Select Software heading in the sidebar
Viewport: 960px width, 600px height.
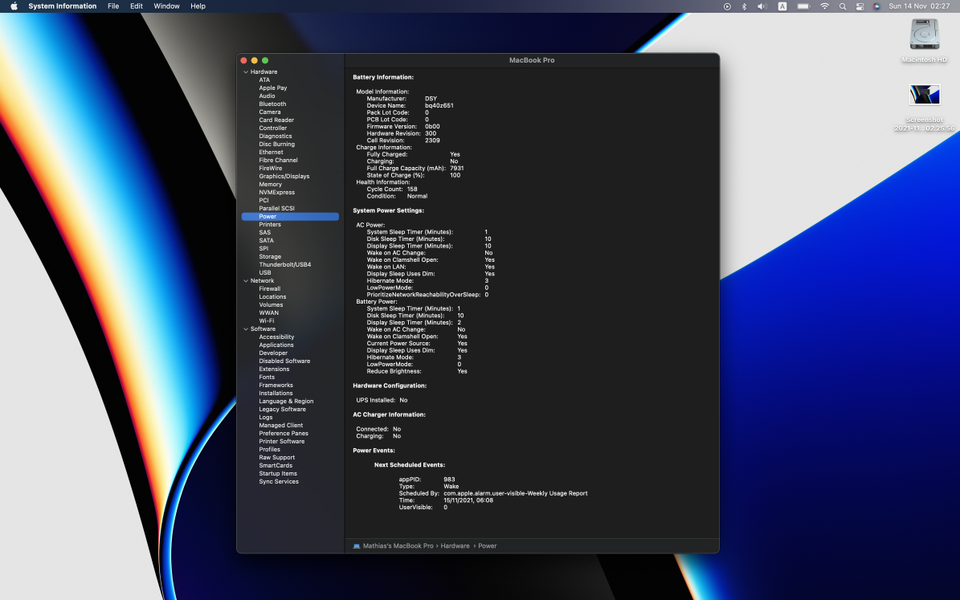click(x=263, y=329)
